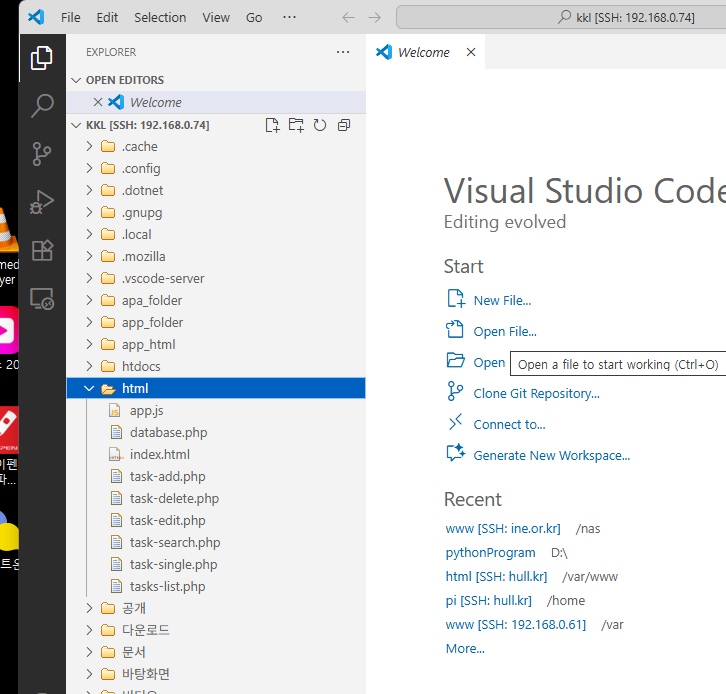
Task: Switch to the Welcome tab
Action: click(423, 52)
